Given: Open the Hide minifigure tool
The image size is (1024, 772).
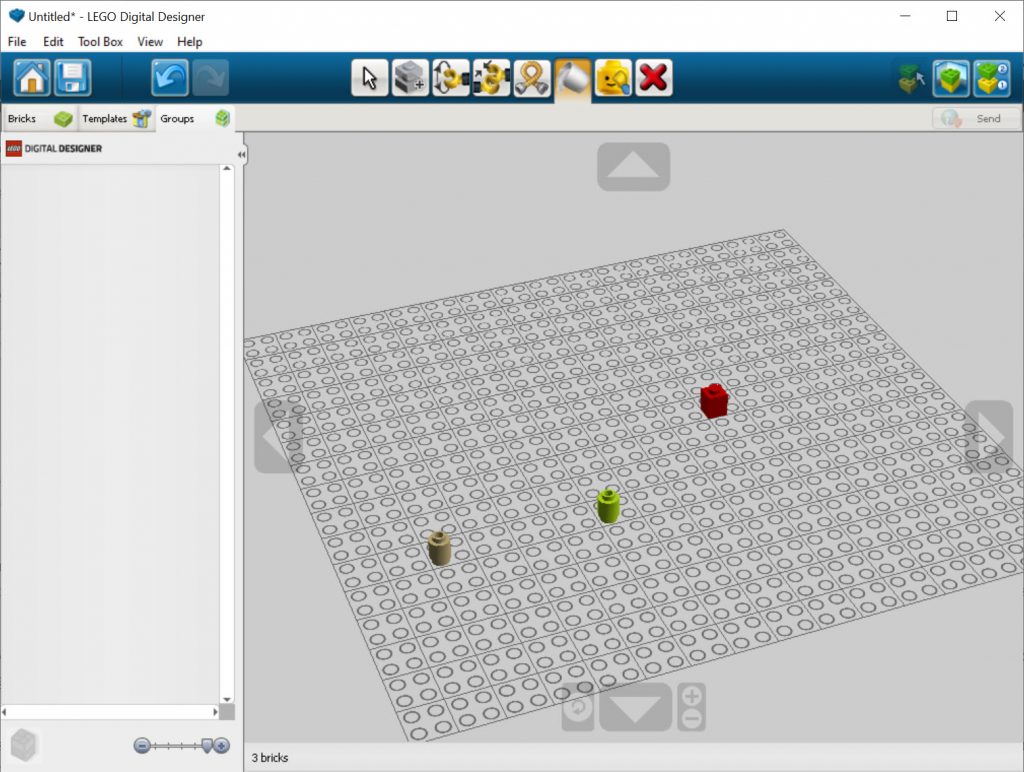Looking at the screenshot, I should (x=613, y=78).
